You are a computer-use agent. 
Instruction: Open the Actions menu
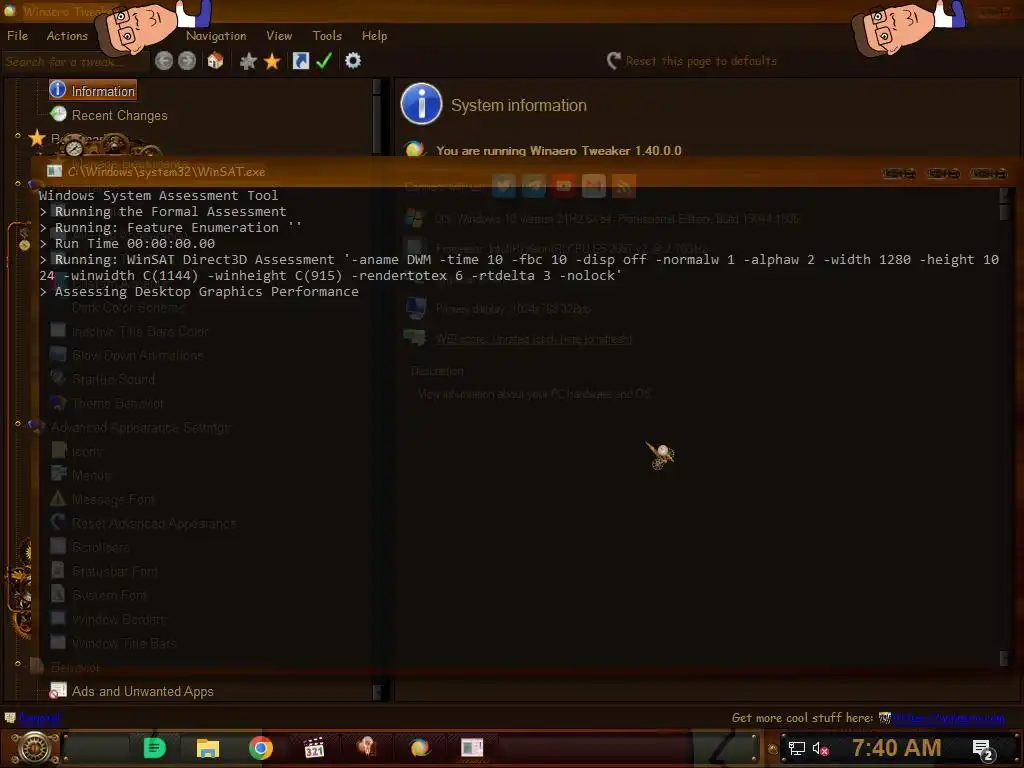coord(67,35)
